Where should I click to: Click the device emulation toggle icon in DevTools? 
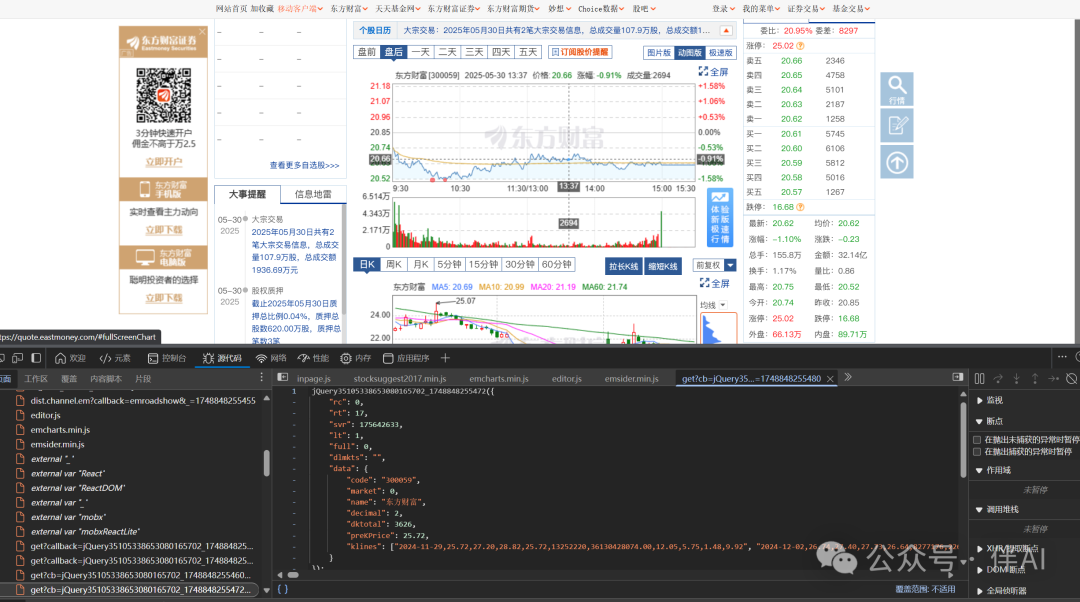[x=18, y=358]
